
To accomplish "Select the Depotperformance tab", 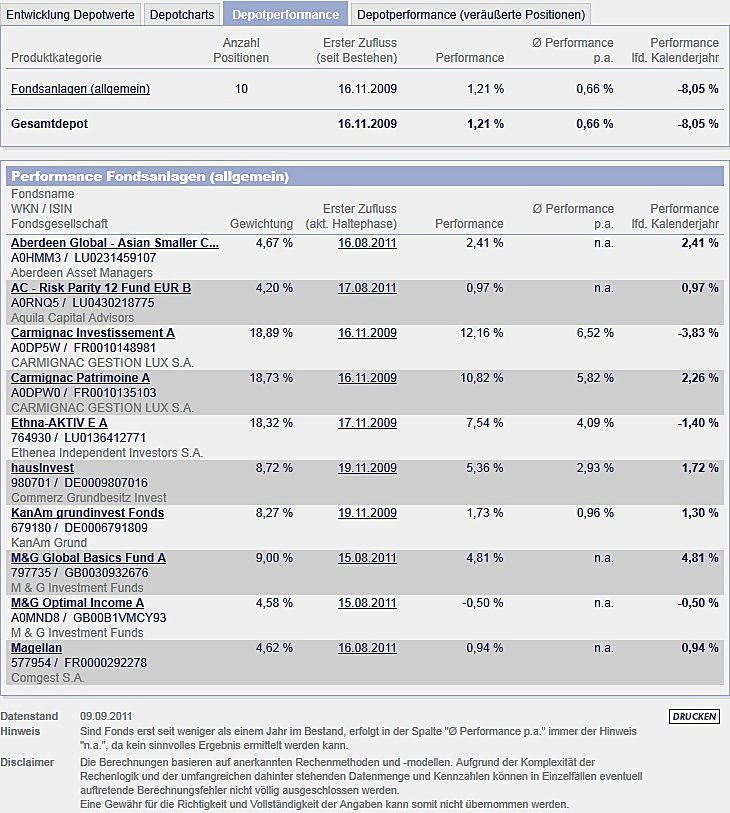I will point(284,14).
